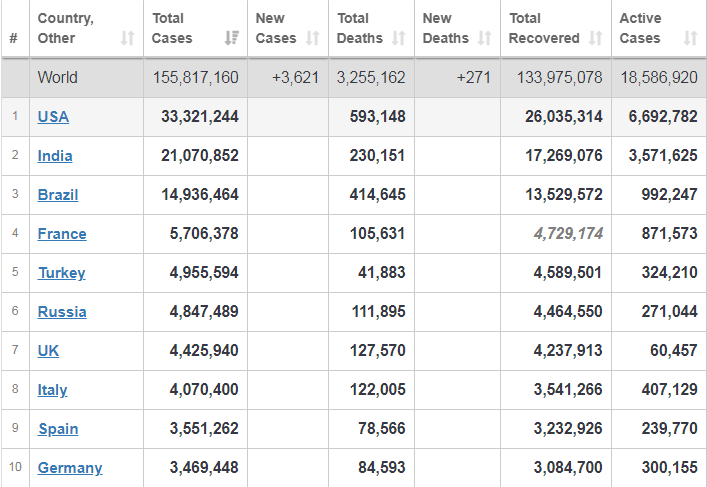Select France italic recovered value 4,729,174
This screenshot has height=487, width=707.
point(568,234)
